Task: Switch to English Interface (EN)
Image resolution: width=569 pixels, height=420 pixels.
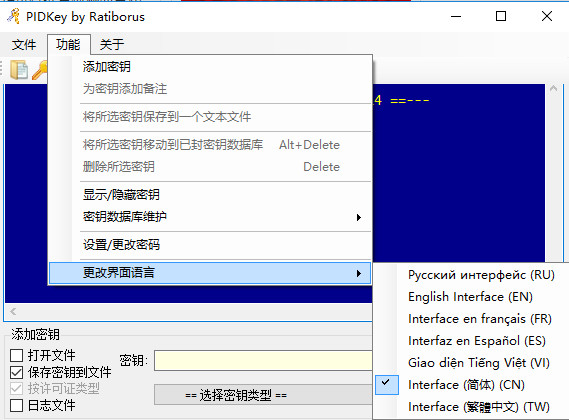Action: [x=471, y=297]
